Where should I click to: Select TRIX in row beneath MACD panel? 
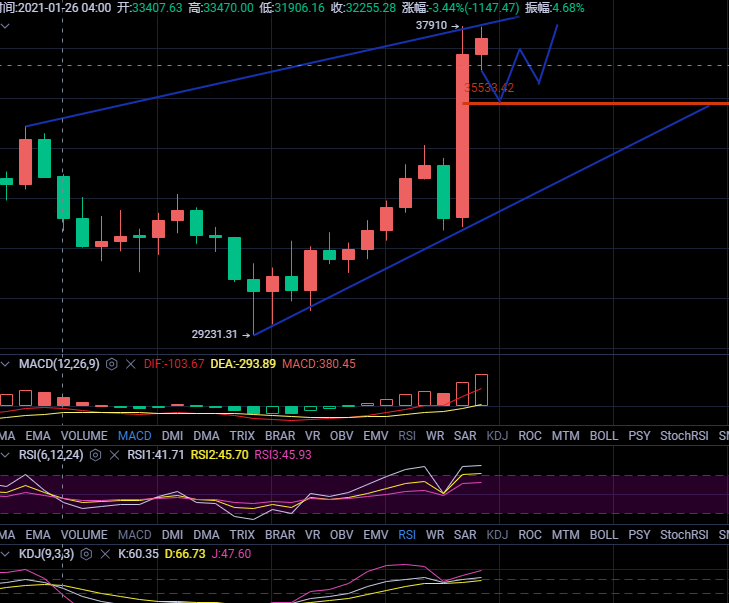(x=242, y=436)
